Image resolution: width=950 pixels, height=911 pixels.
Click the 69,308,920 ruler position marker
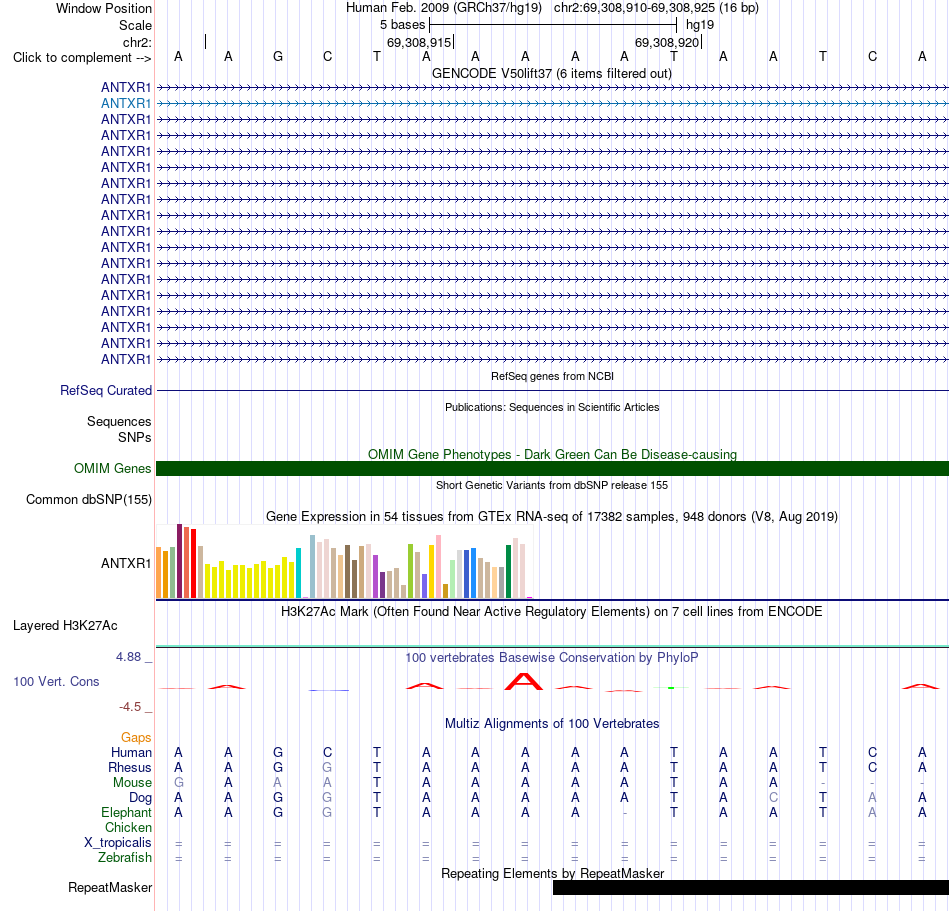[x=667, y=42]
